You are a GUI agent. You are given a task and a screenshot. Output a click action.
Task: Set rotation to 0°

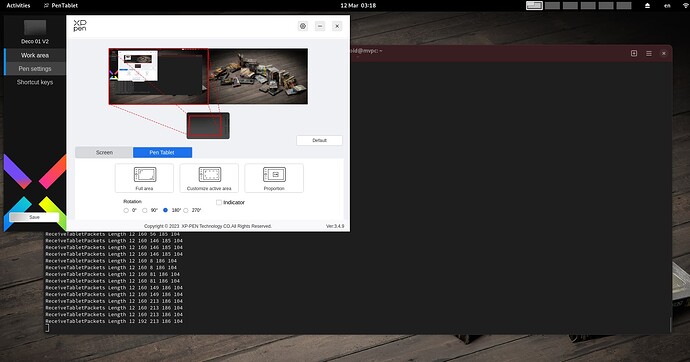pos(126,210)
